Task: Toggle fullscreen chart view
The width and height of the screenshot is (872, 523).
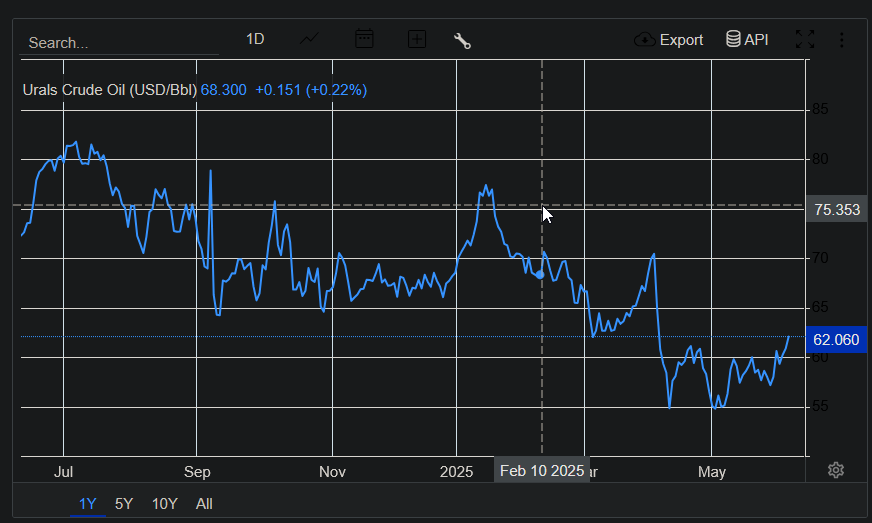Action: pos(804,39)
